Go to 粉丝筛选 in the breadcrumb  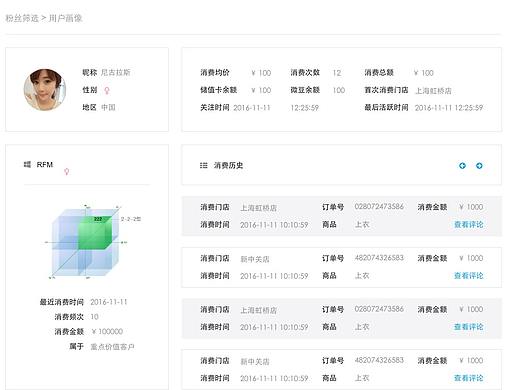coord(22,18)
